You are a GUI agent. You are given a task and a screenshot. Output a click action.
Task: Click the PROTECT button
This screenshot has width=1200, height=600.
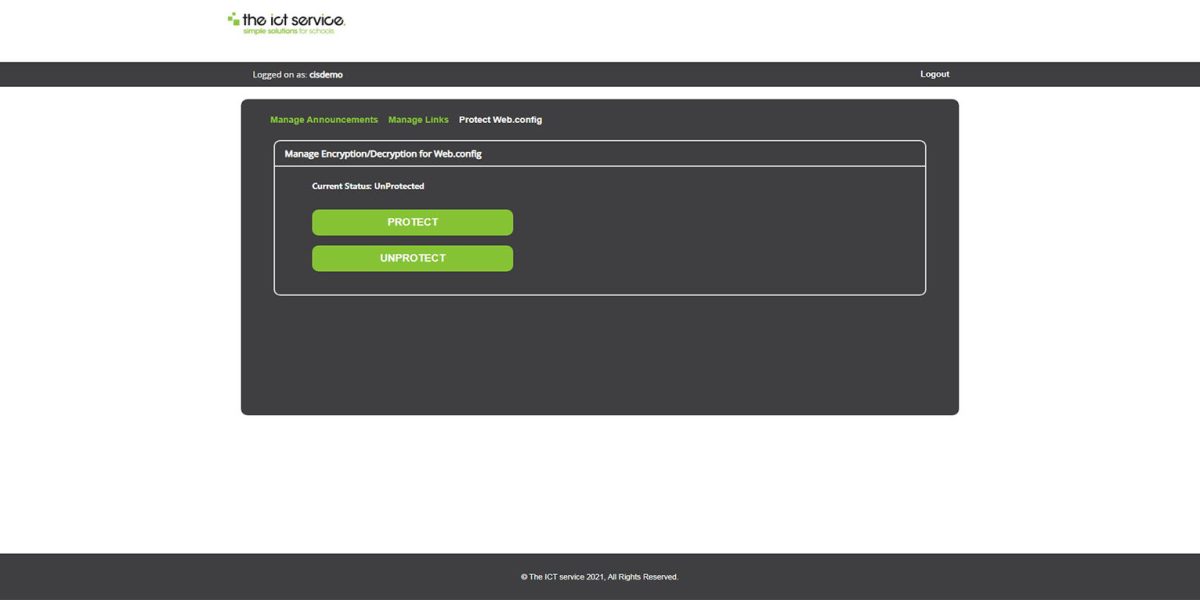(x=412, y=221)
